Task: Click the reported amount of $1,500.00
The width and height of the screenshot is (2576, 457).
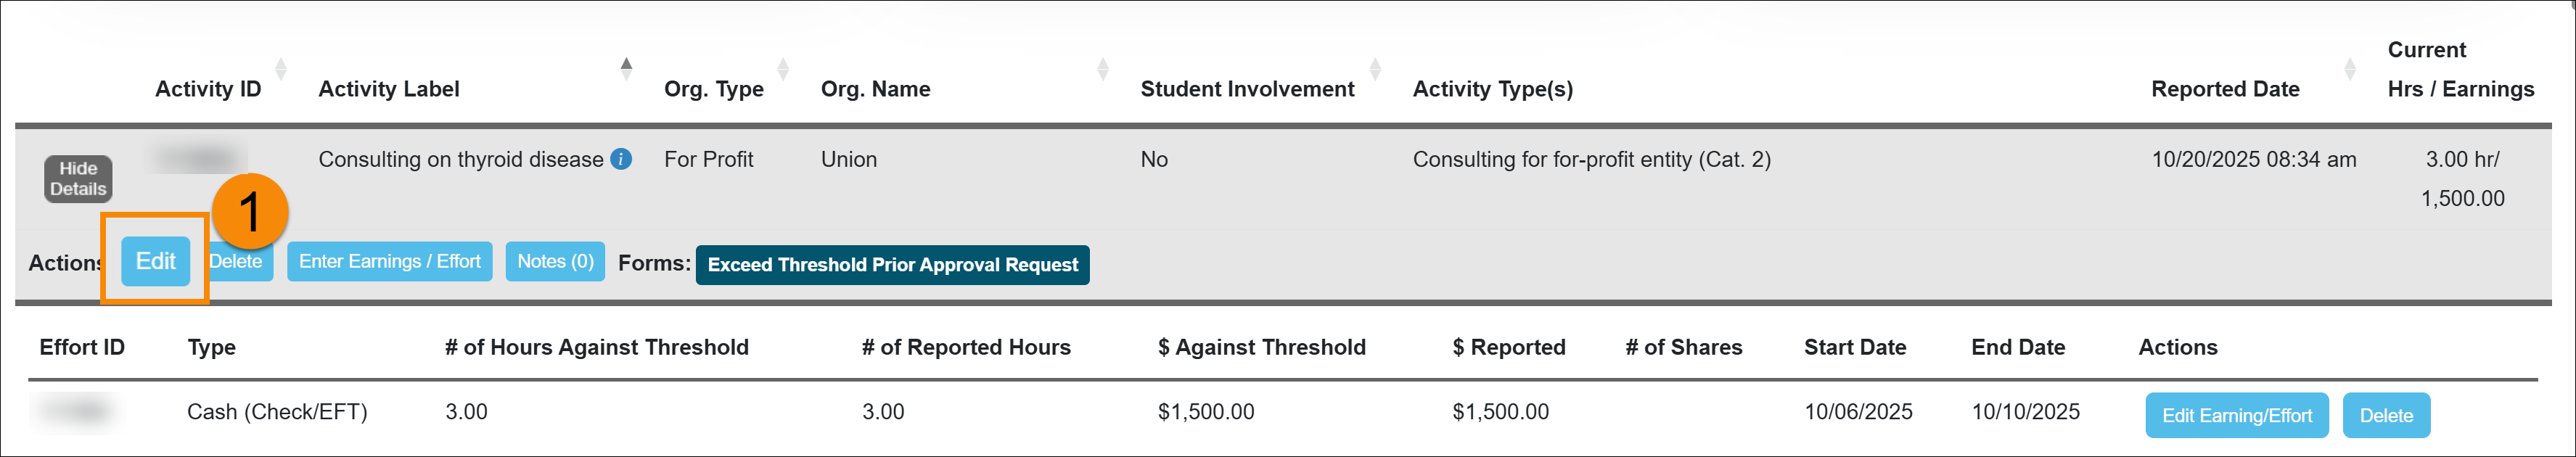Action: click(1500, 411)
